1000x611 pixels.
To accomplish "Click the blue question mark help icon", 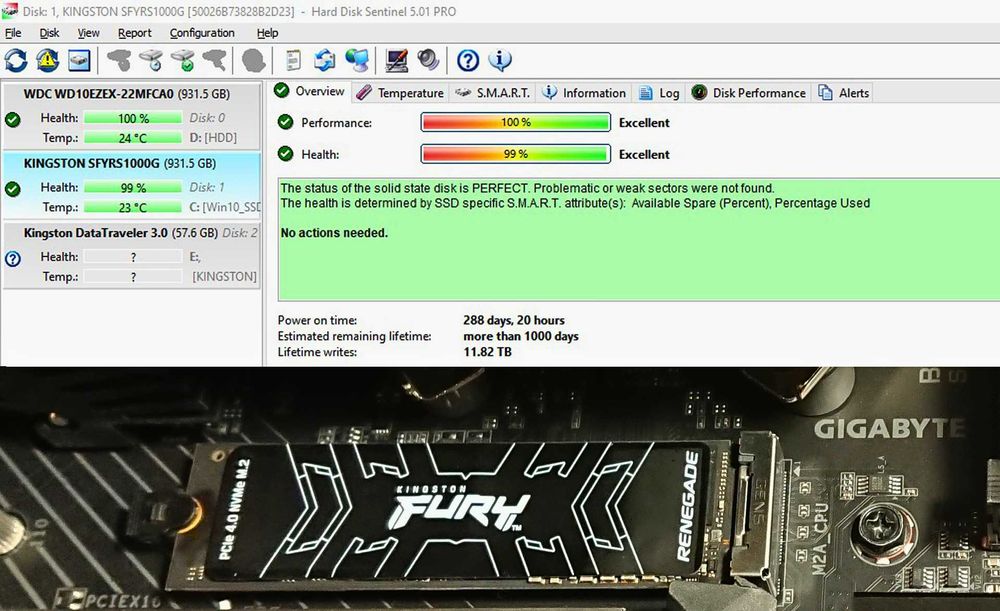I will pyautogui.click(x=468, y=61).
